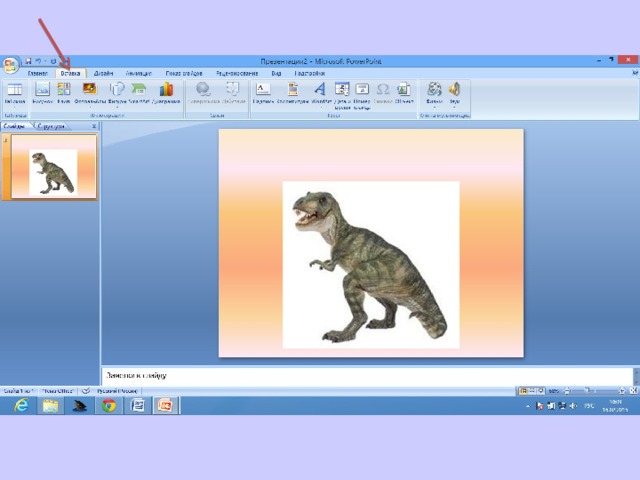Viewport: 640px width, 480px height.
Task: Open PowerPoint Help icon at ribbon right
Action: pos(635,73)
